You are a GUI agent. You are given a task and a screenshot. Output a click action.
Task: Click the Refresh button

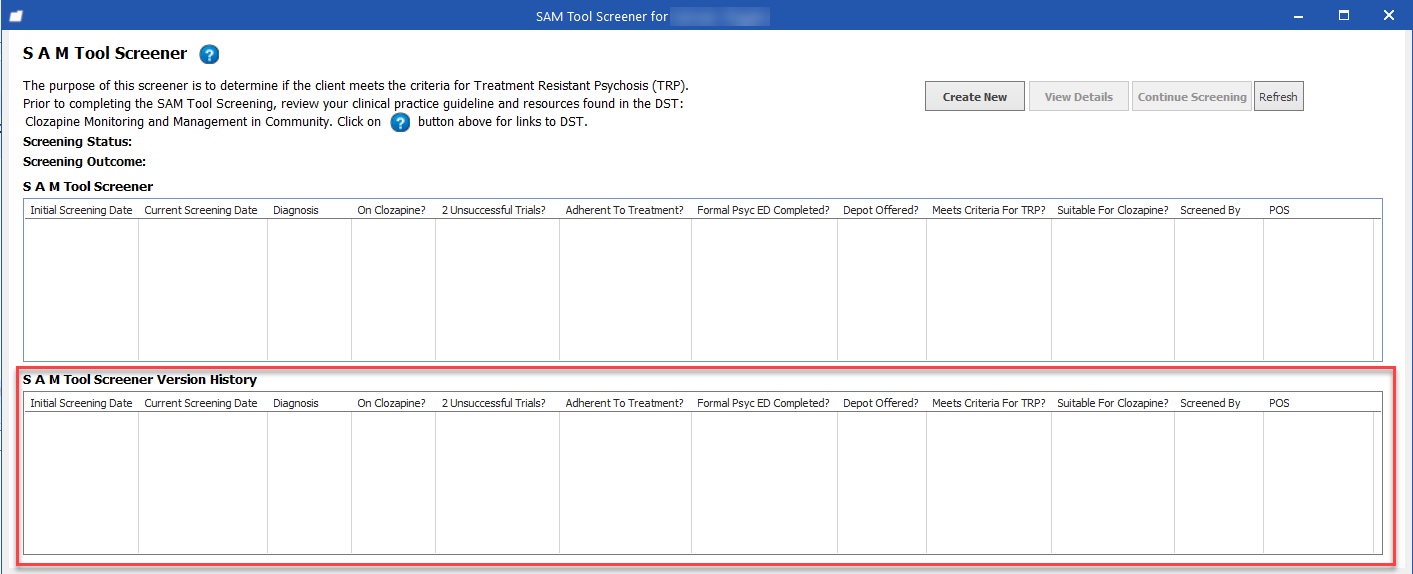pyautogui.click(x=1278, y=97)
